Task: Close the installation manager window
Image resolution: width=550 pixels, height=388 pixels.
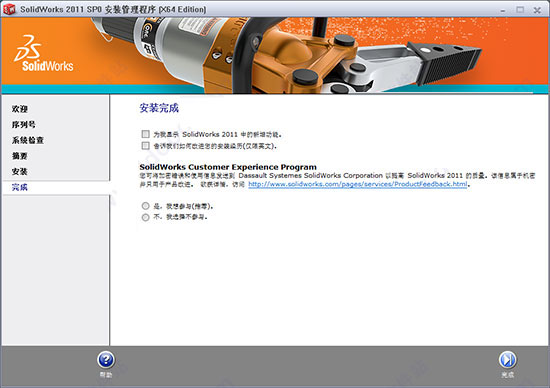Action: point(537,10)
